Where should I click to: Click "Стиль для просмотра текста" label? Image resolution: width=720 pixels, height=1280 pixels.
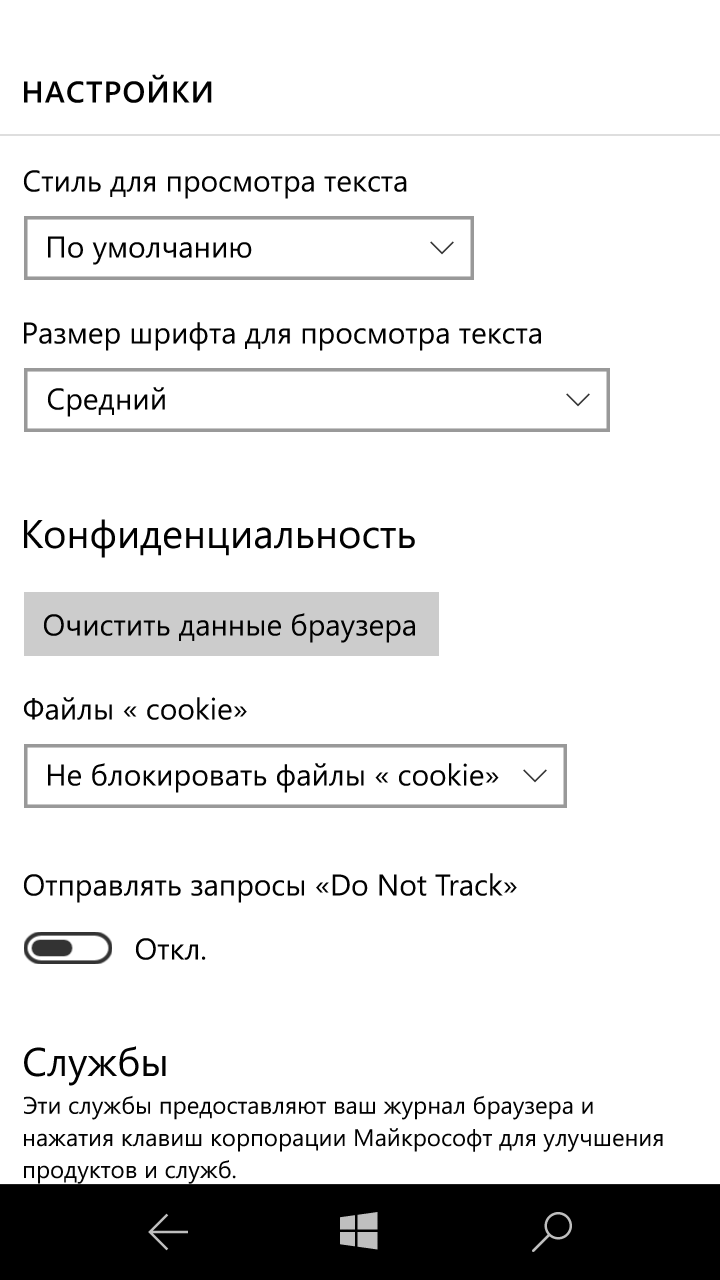coord(215,182)
